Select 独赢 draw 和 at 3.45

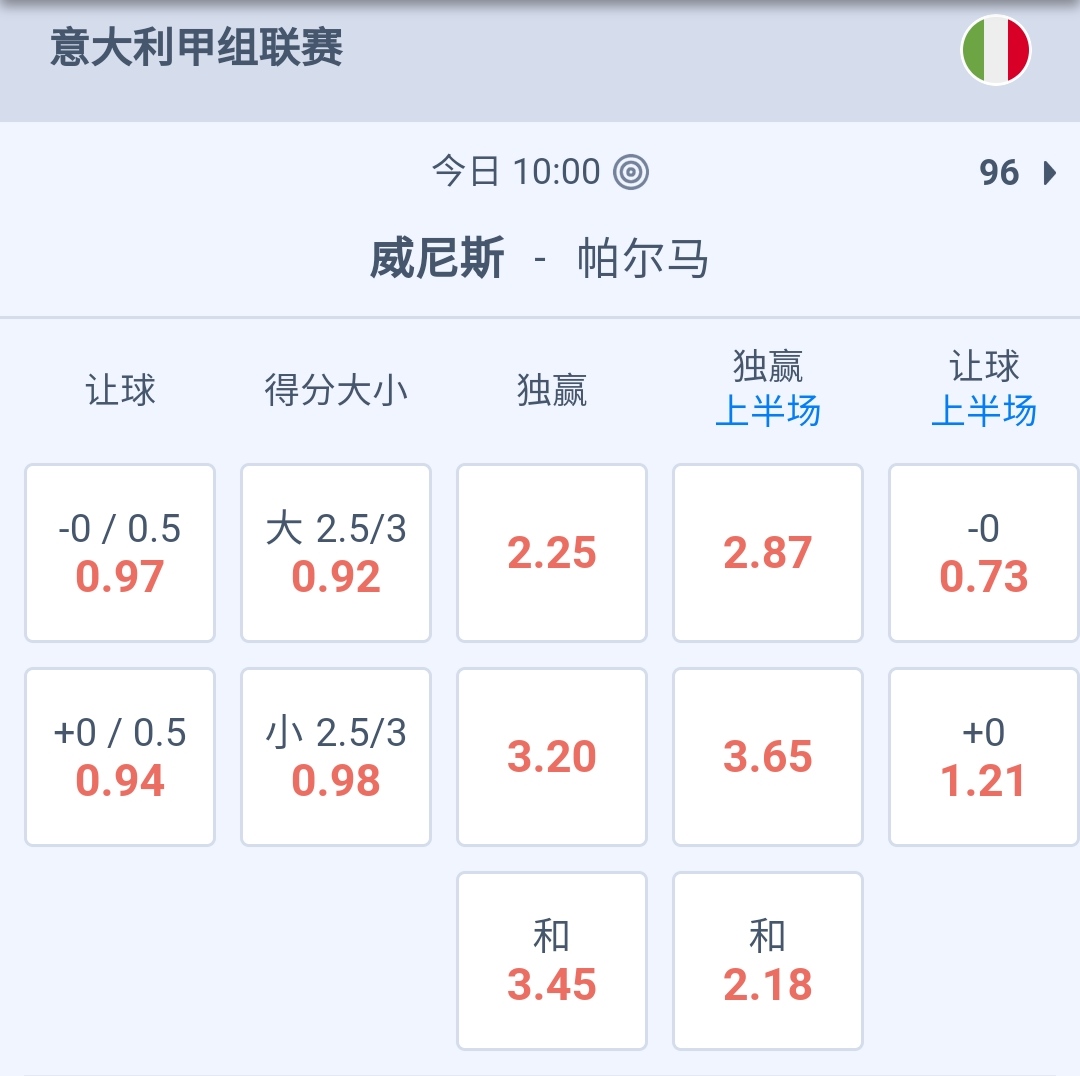point(552,961)
